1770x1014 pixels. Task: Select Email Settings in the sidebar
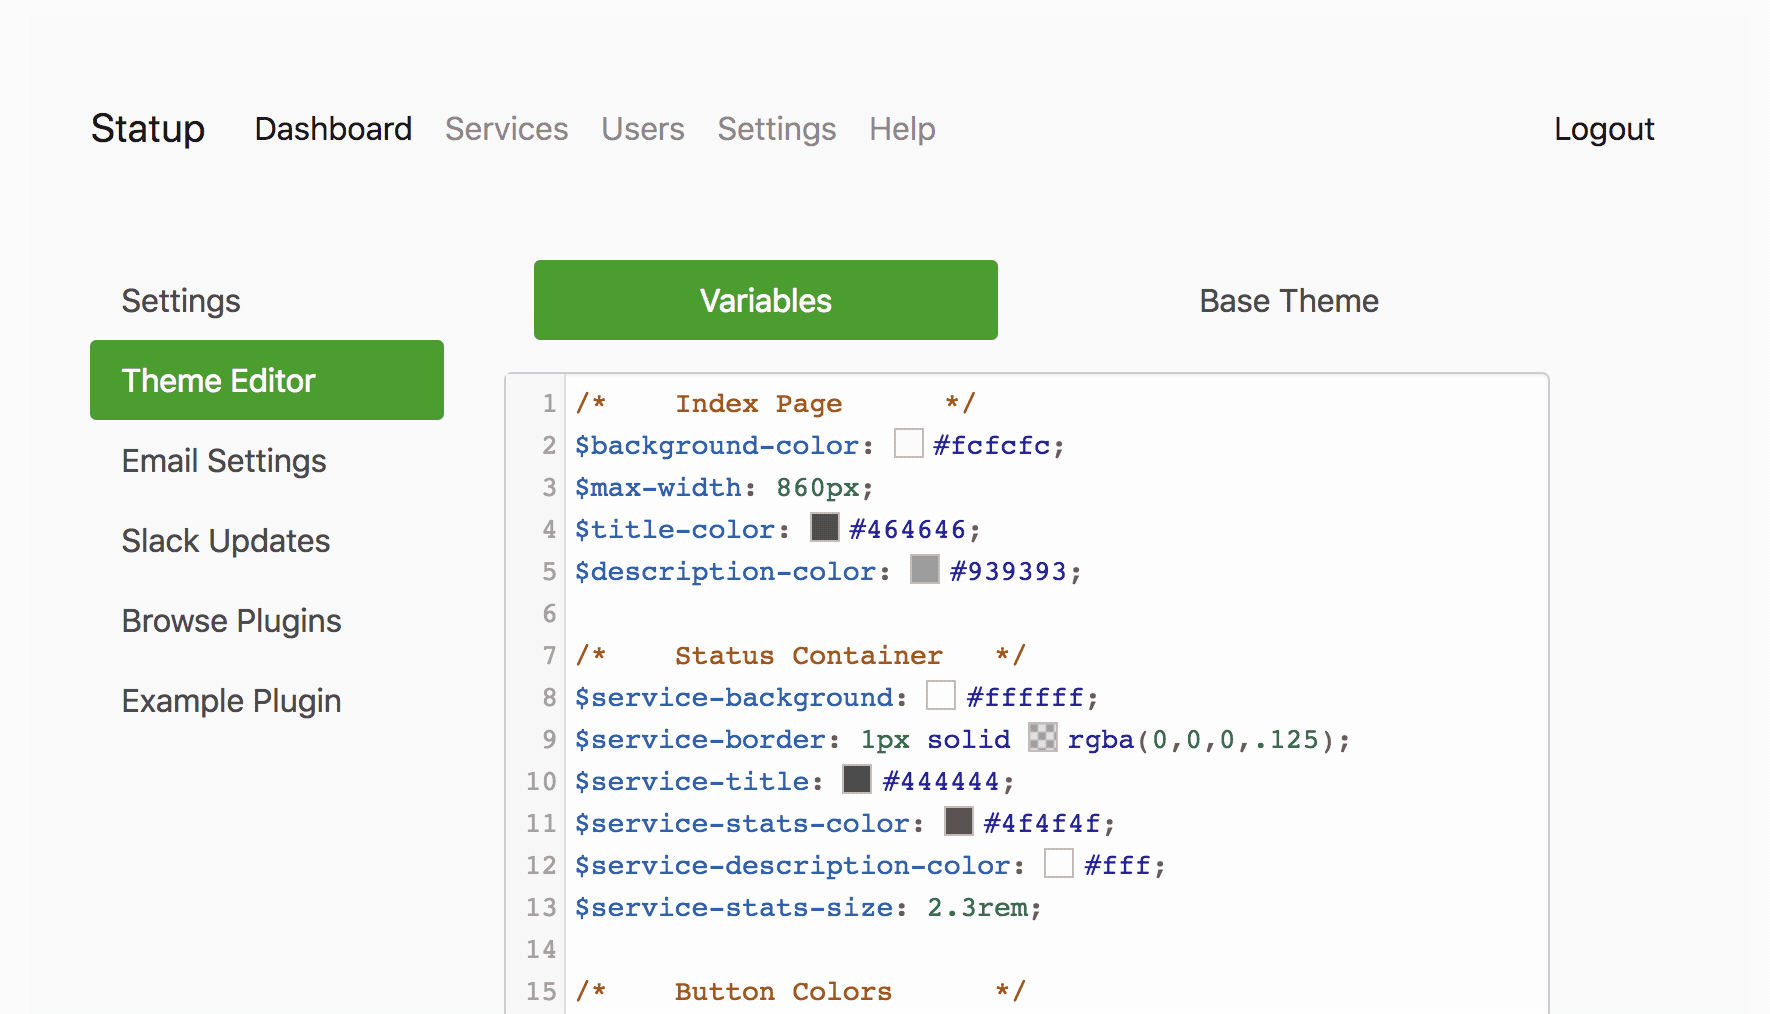pyautogui.click(x=224, y=461)
